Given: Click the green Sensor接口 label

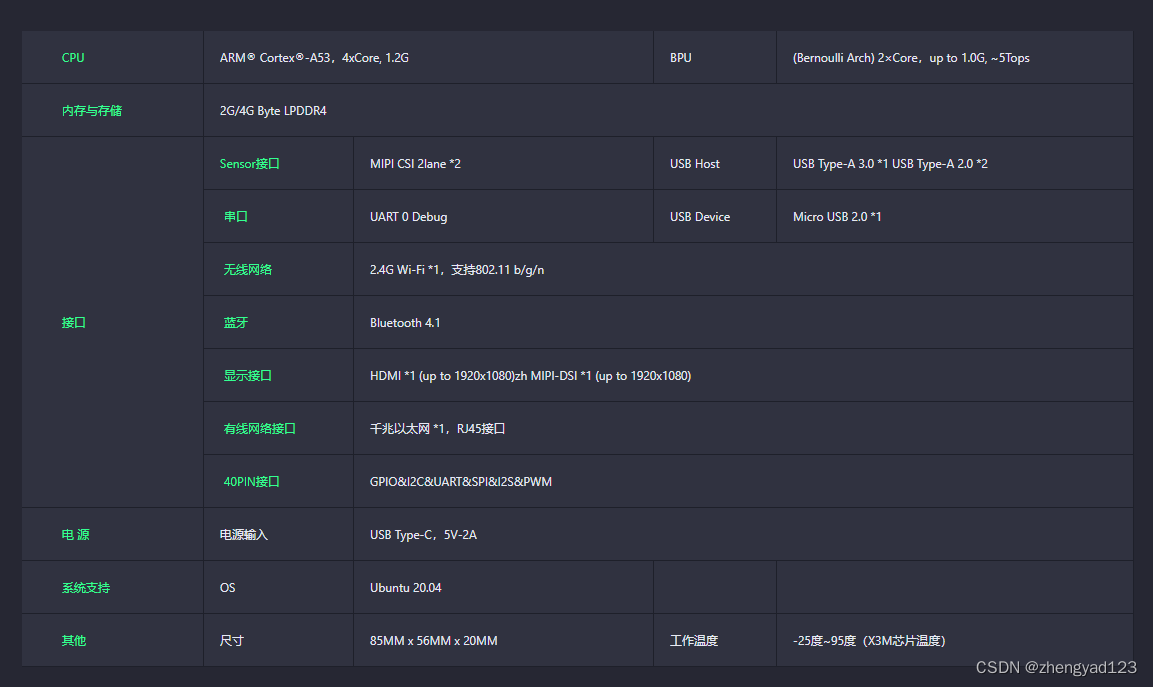Looking at the screenshot, I should tap(249, 163).
